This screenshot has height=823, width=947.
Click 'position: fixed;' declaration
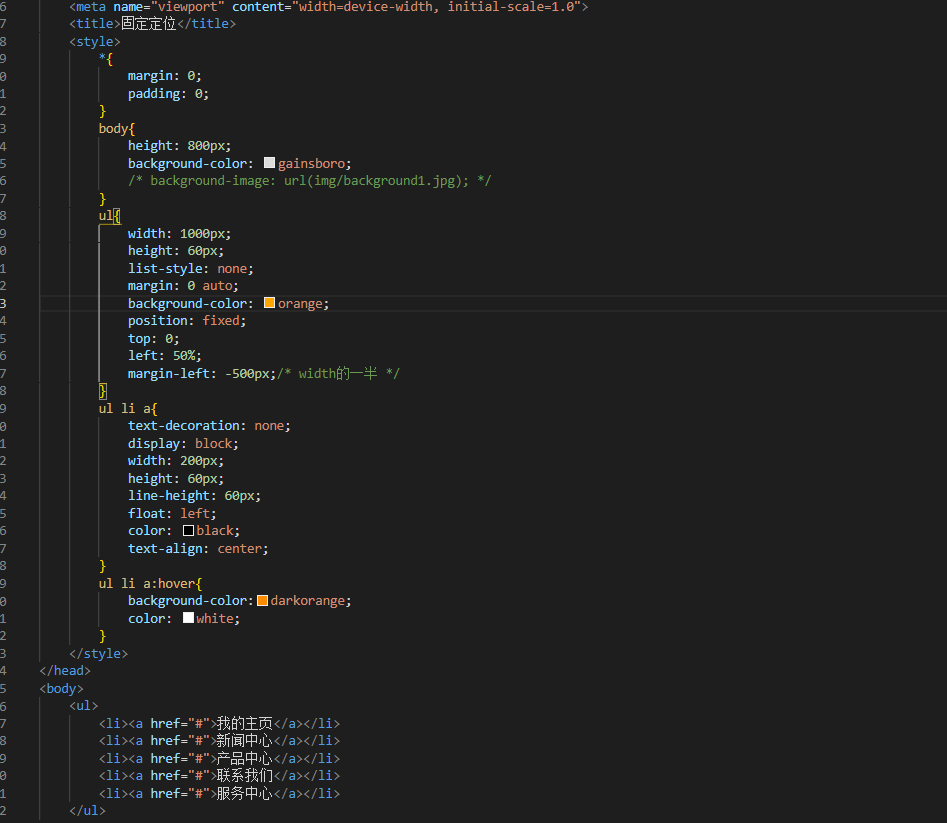coord(187,321)
